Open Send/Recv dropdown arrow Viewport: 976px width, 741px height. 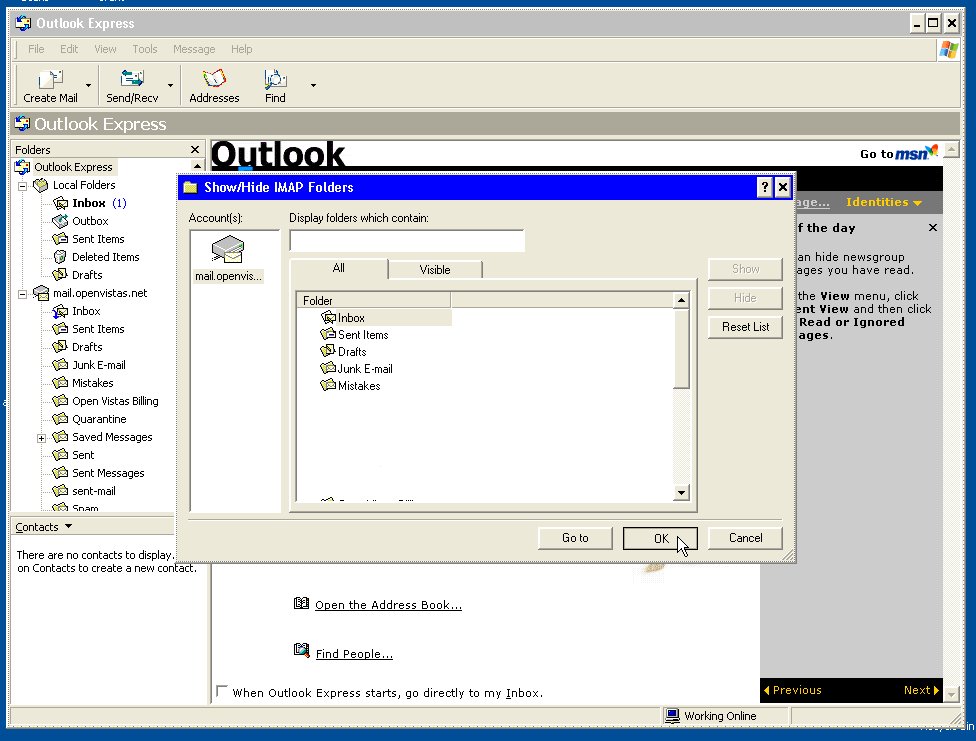click(170, 85)
